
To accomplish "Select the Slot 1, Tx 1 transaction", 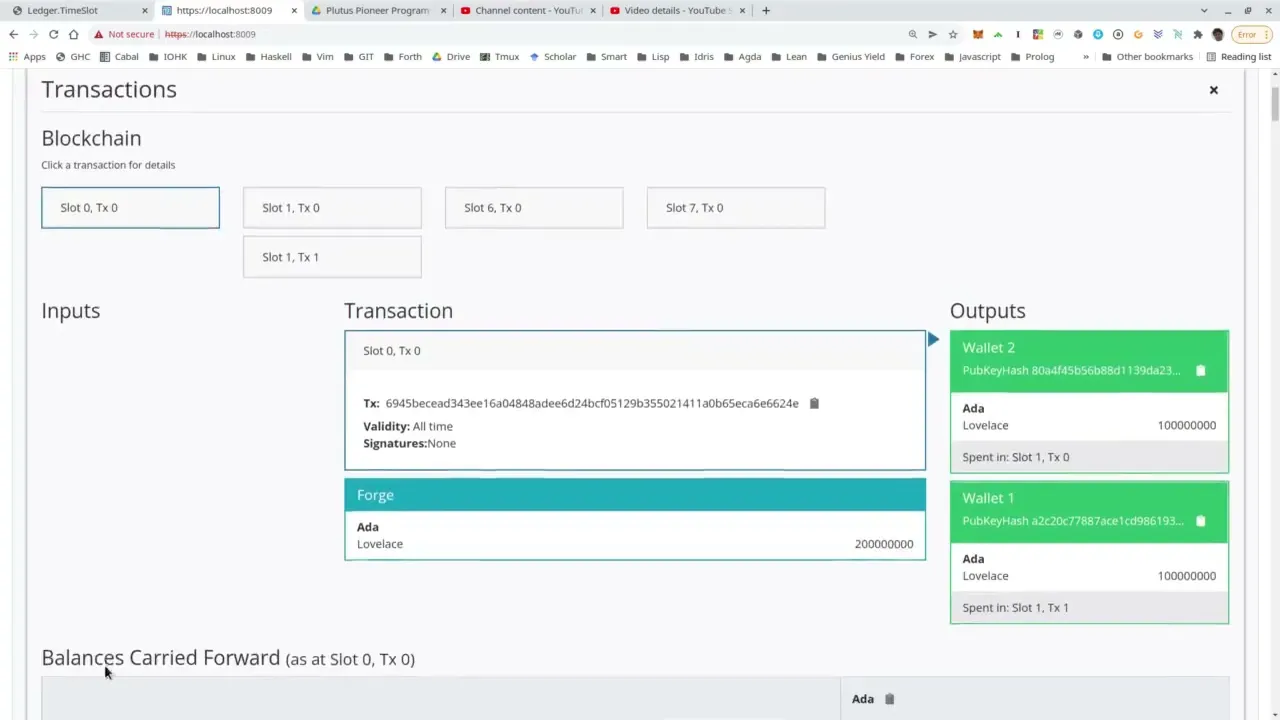I will coord(332,257).
